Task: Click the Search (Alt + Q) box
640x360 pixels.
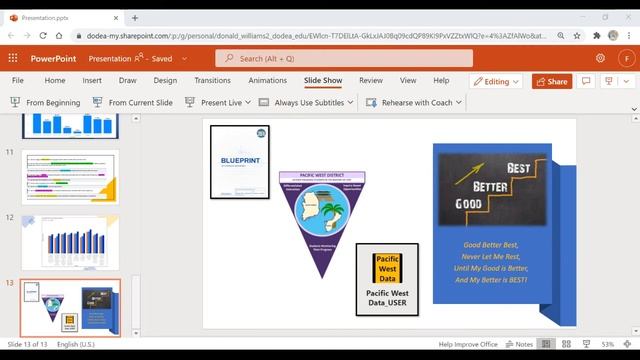Action: tap(344, 58)
